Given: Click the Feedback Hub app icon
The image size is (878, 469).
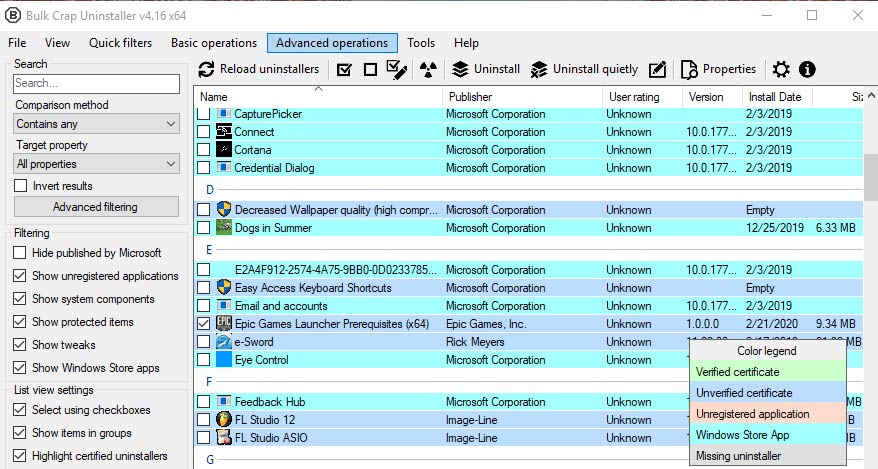Looking at the screenshot, I should pos(224,401).
